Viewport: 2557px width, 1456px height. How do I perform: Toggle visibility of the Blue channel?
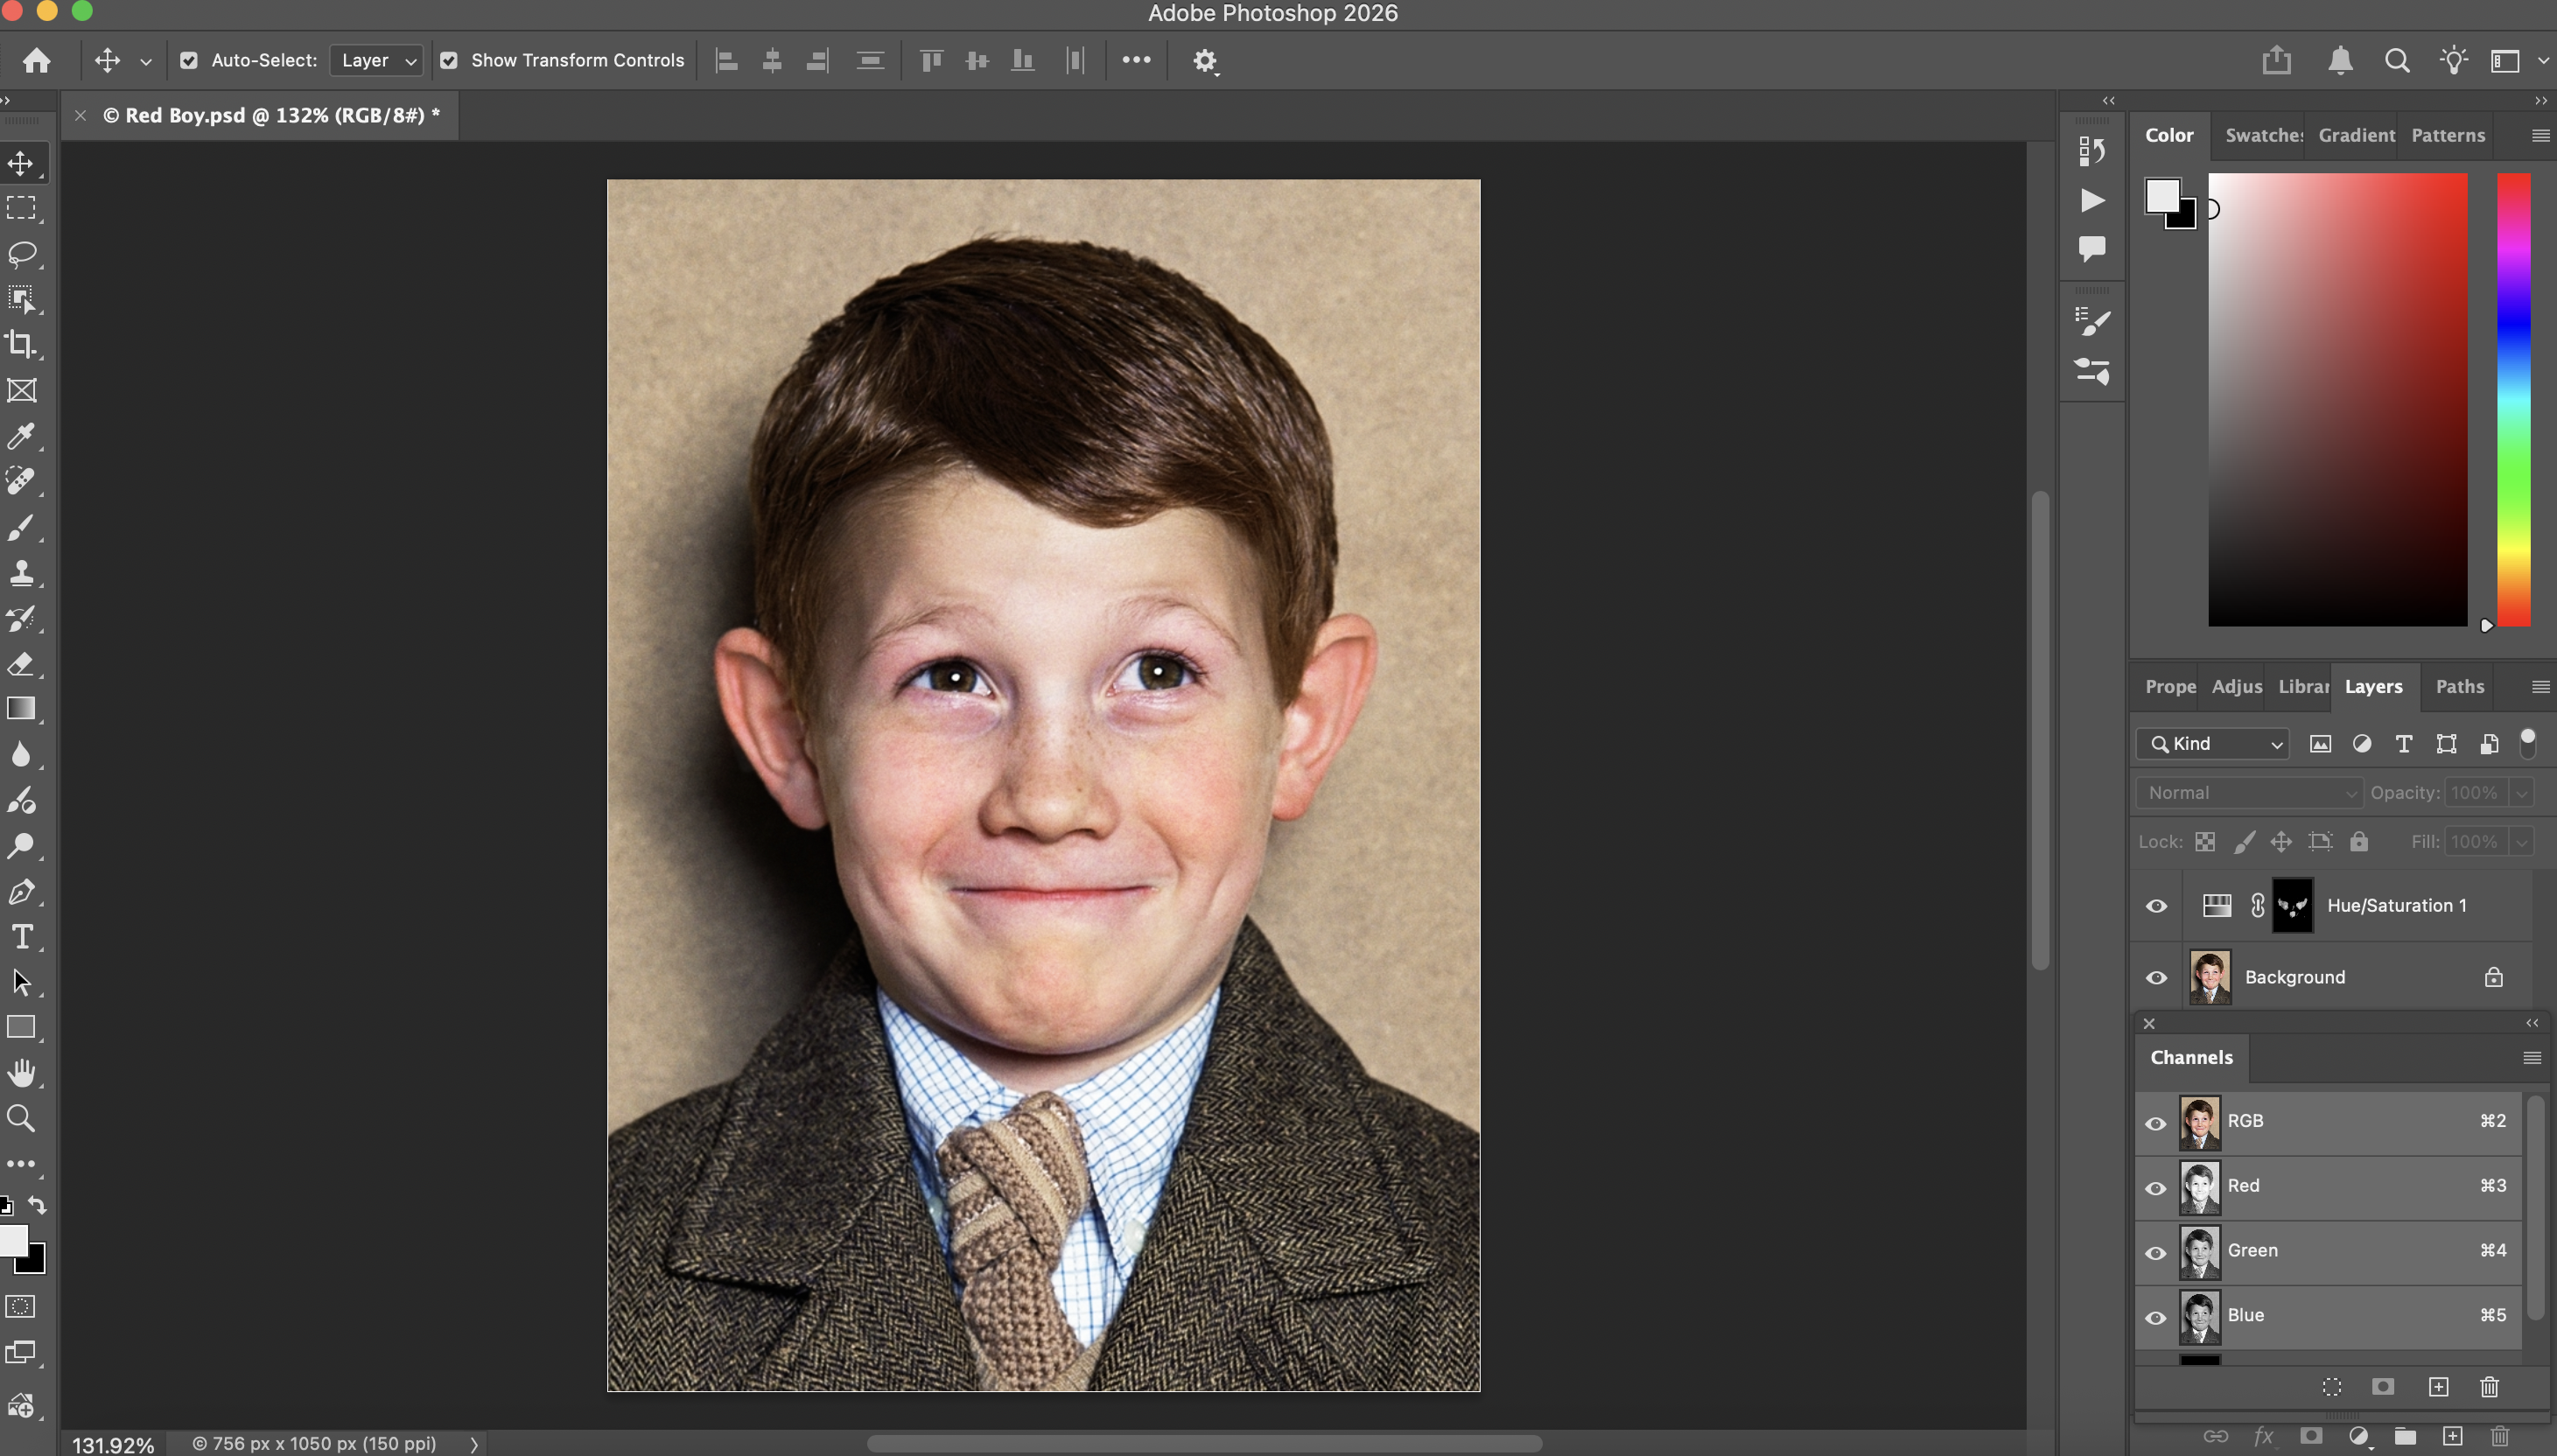coord(2156,1318)
